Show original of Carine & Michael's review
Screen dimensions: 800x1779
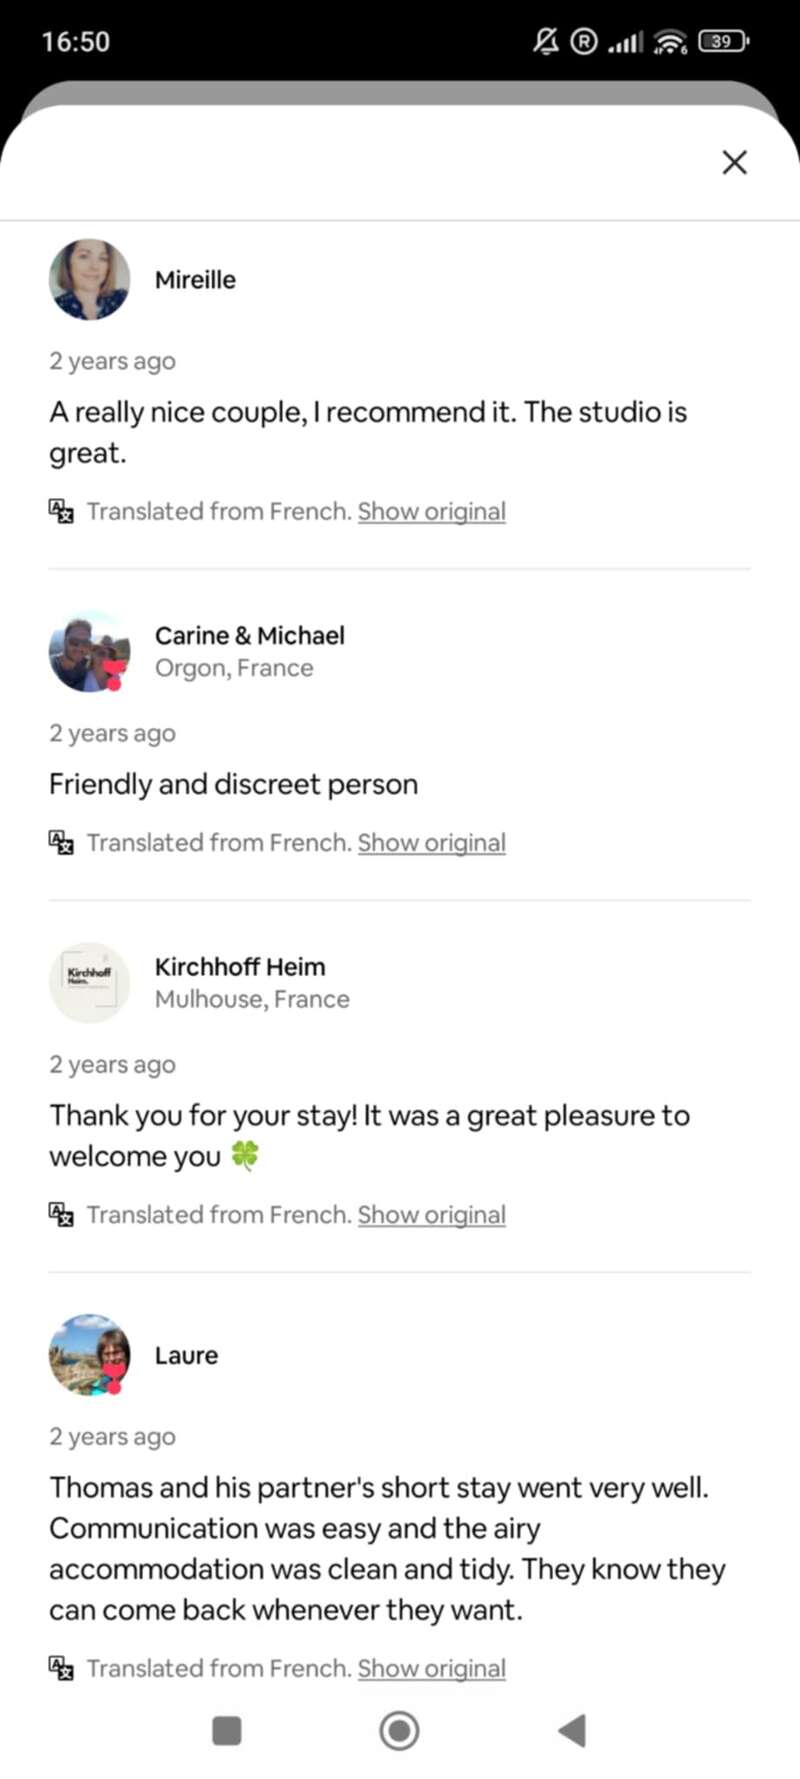click(431, 843)
